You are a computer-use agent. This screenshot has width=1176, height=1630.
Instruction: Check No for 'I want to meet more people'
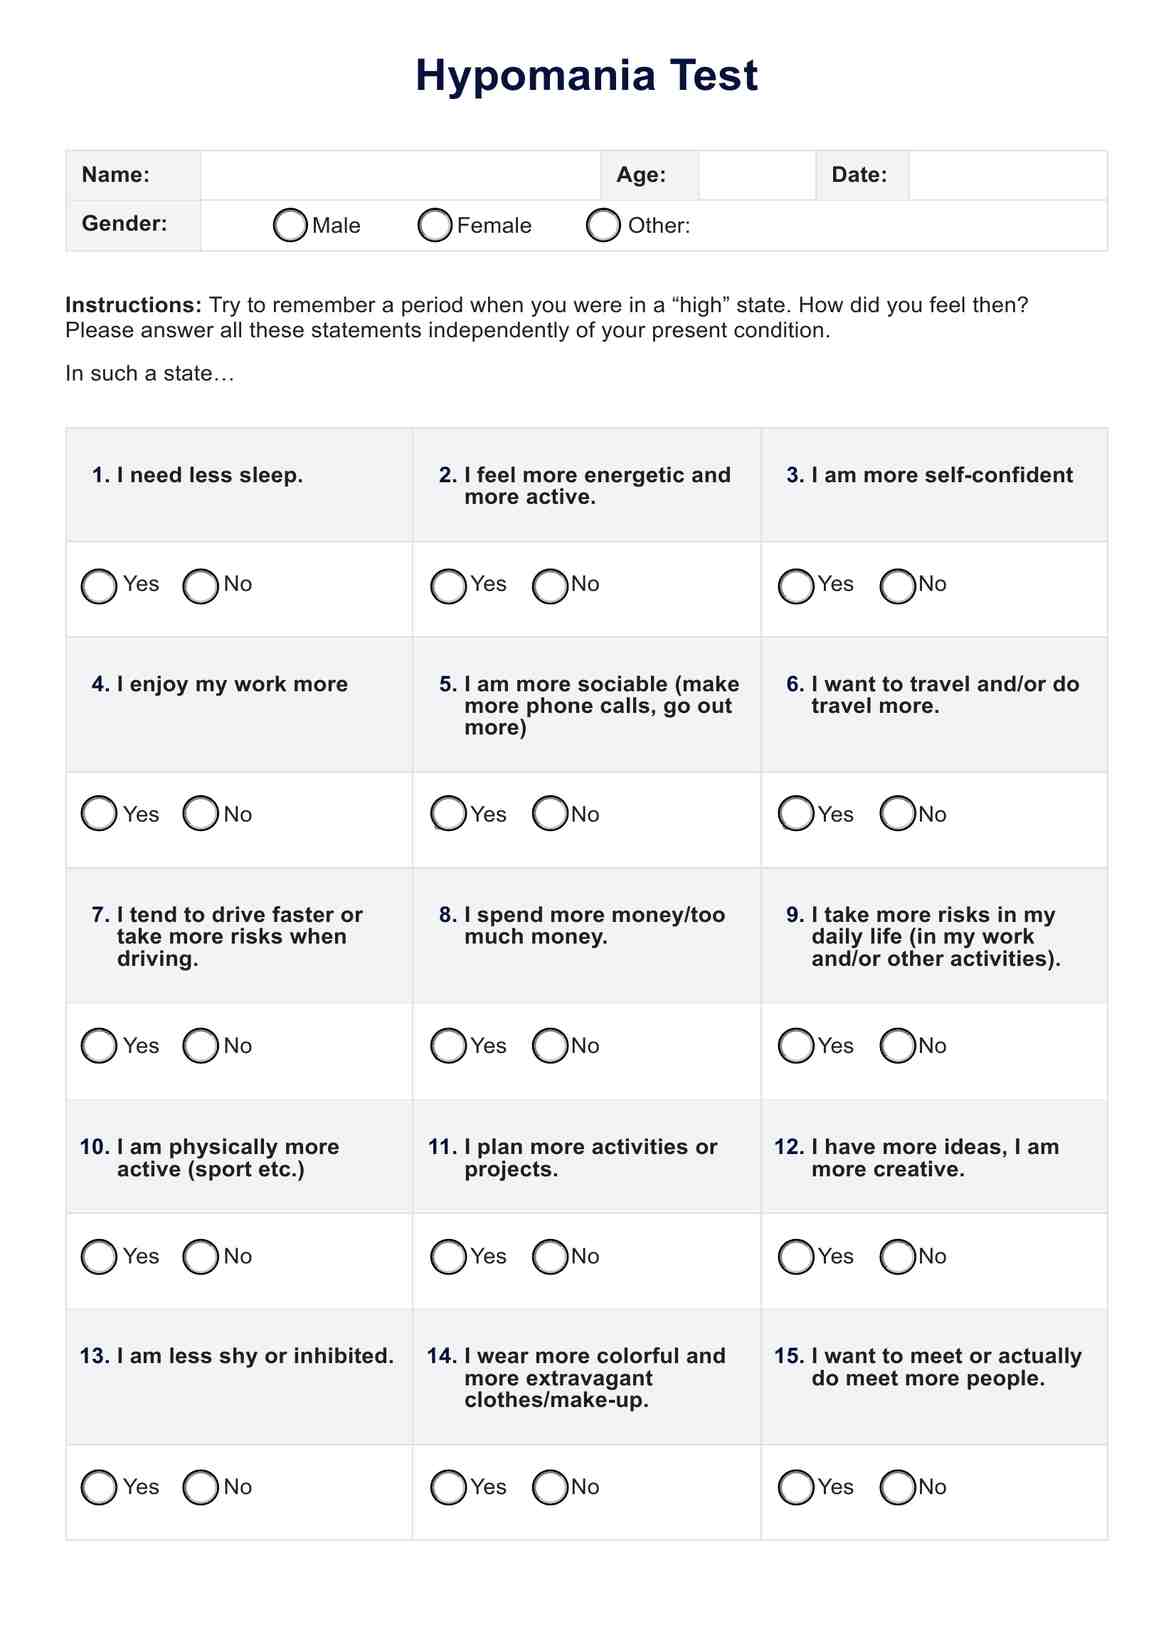point(897,1487)
